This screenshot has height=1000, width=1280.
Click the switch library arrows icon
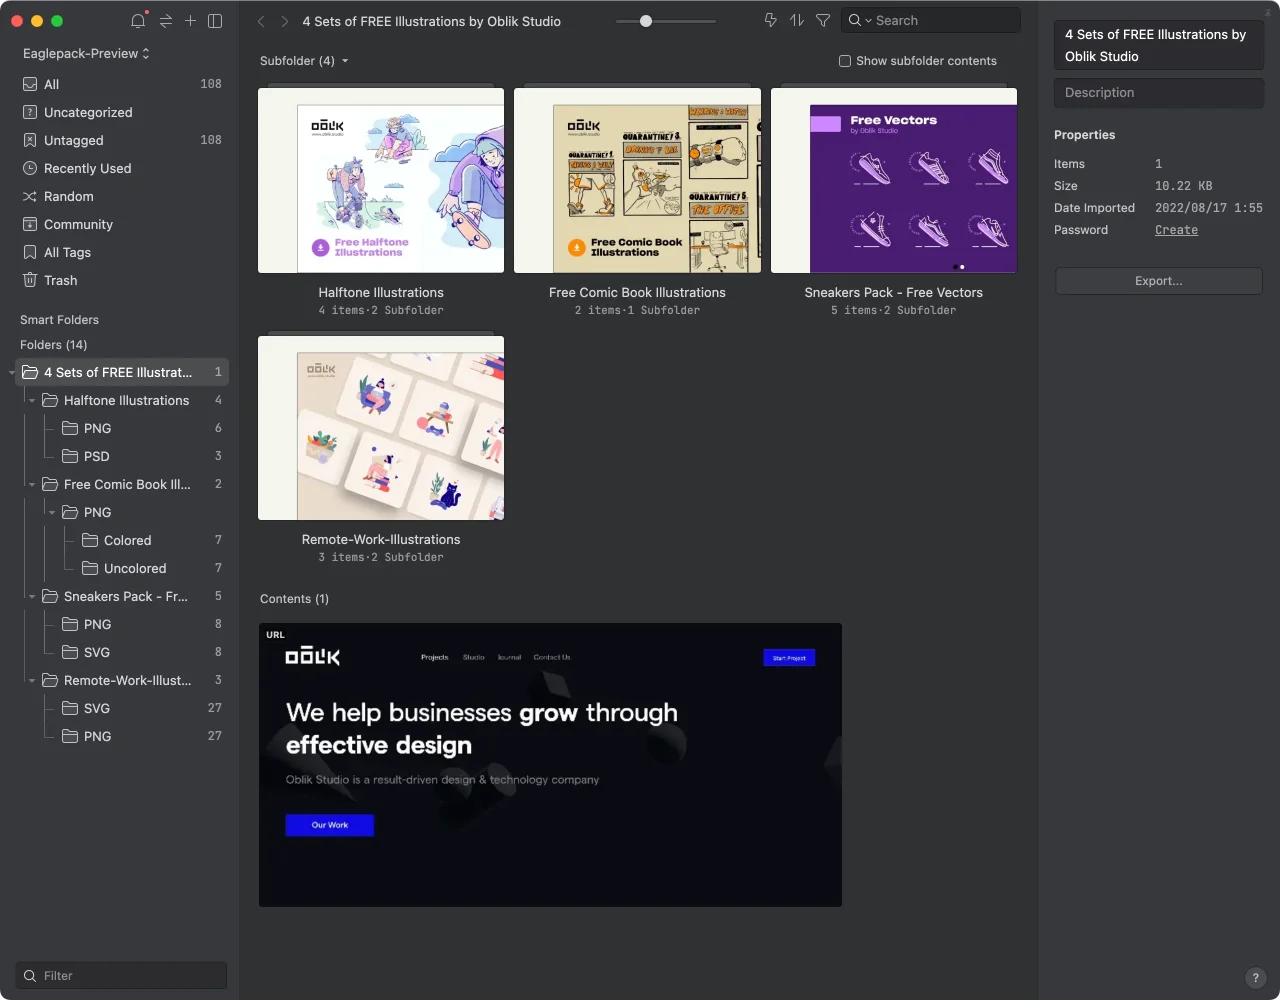click(x=166, y=21)
